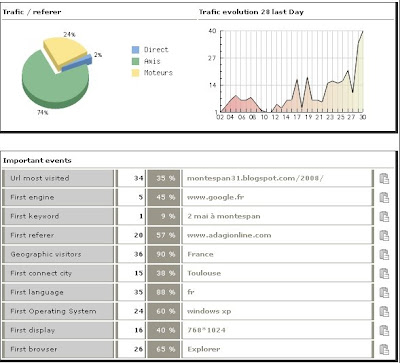Click the 45 % cell
Image resolution: width=400 pixels, height=363 pixels.
164,197
